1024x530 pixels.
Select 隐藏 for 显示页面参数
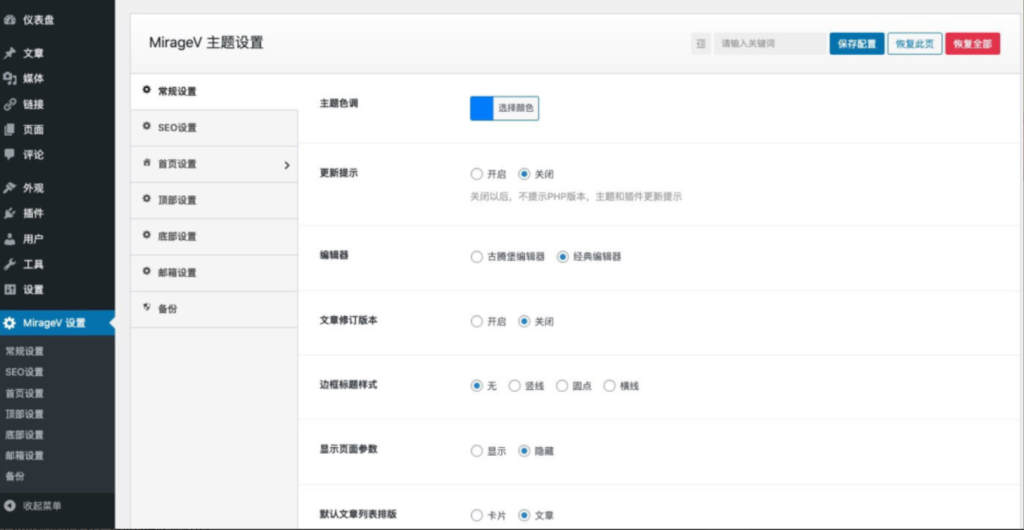click(524, 450)
